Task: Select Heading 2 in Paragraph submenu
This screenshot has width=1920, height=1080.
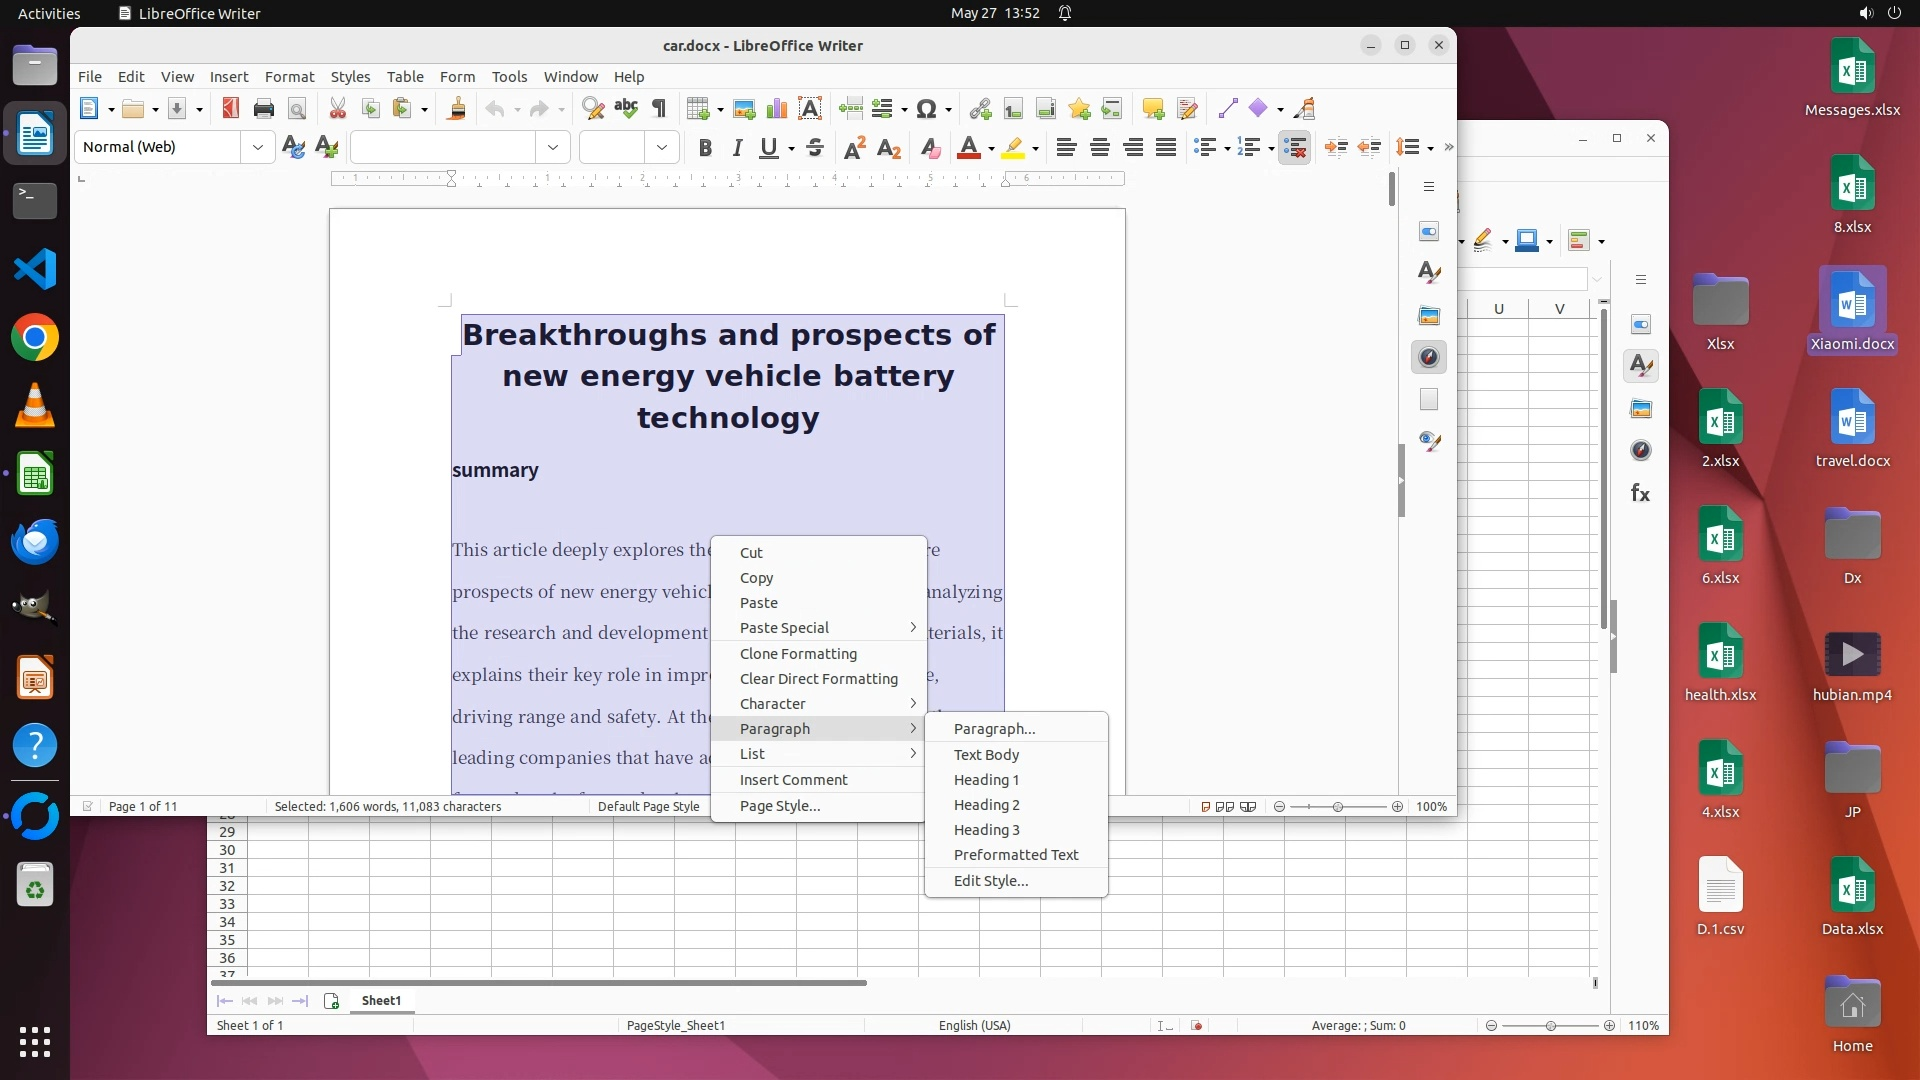Action: [986, 805]
